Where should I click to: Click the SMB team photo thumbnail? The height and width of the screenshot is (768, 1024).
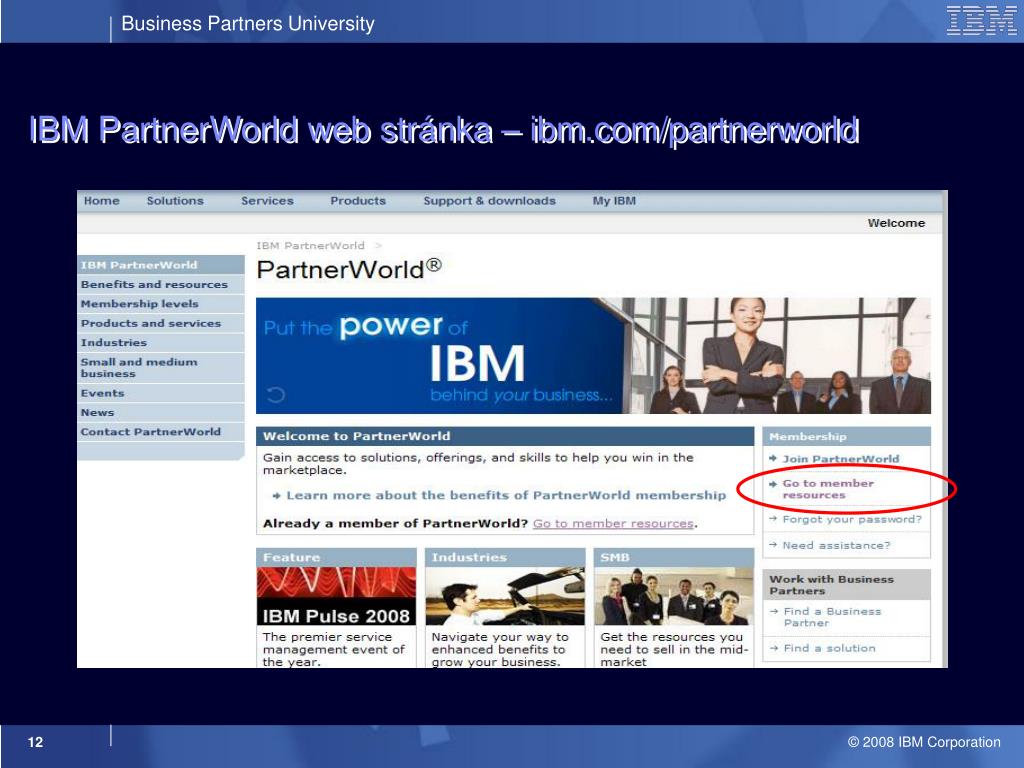point(673,596)
